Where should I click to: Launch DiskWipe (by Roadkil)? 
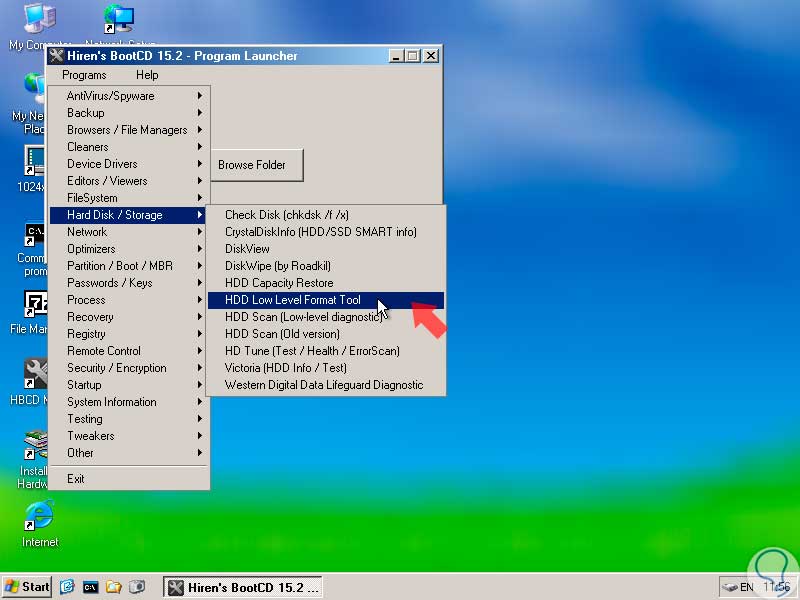(x=326, y=266)
